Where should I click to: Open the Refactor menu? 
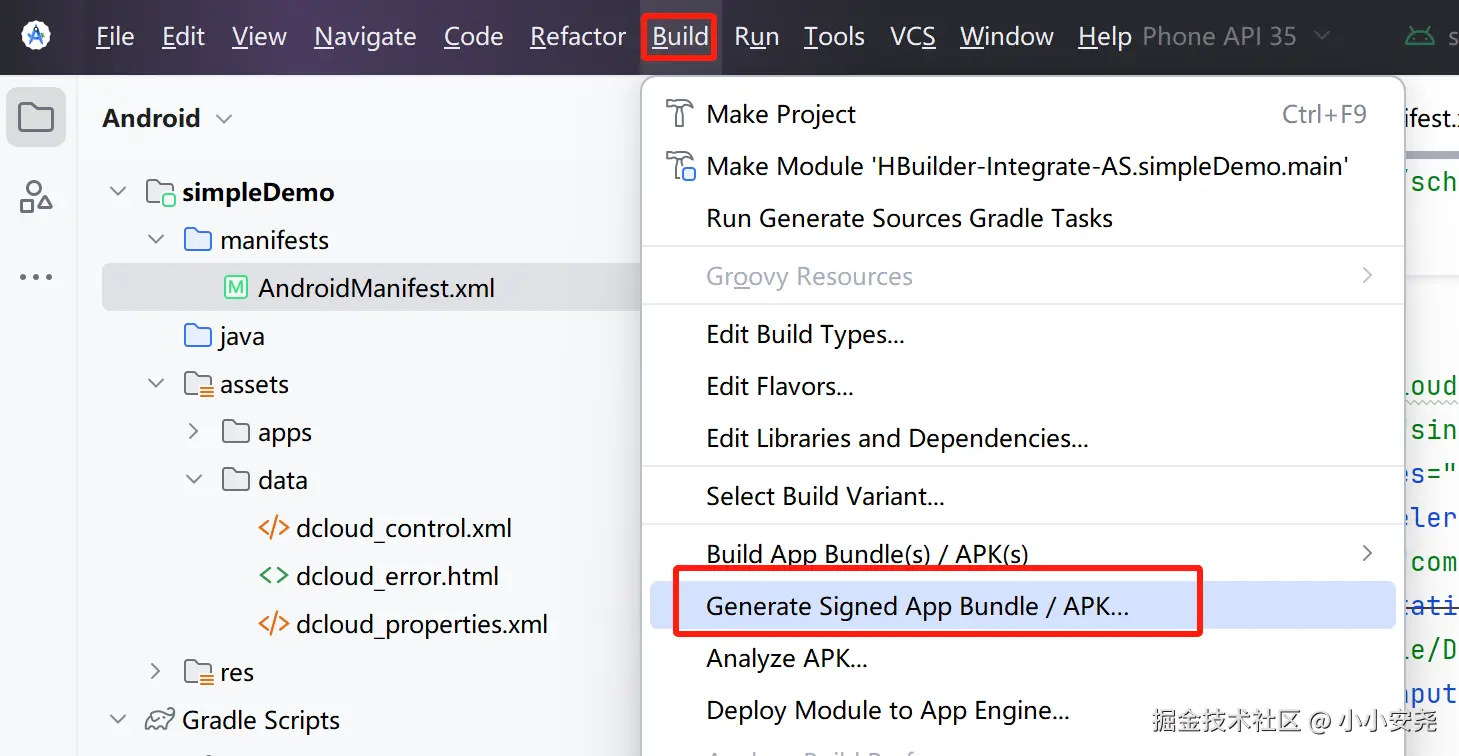(x=578, y=37)
